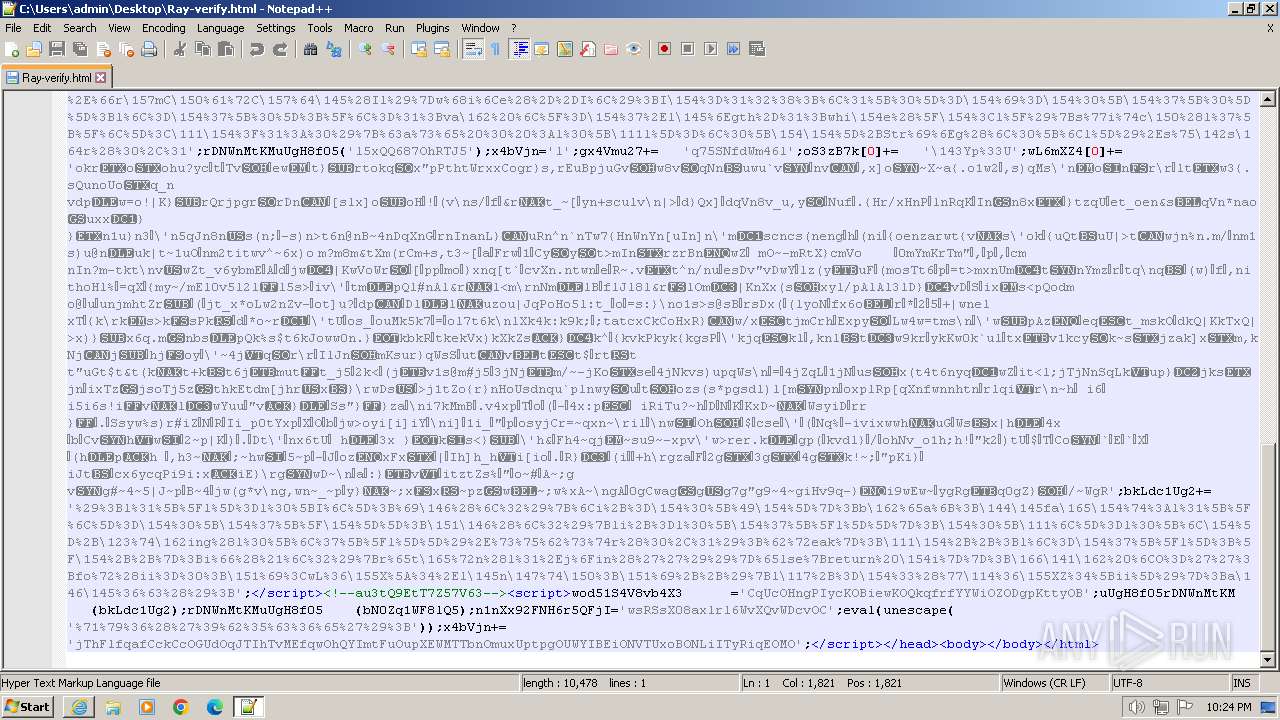Viewport: 1280px width, 720px height.
Task: Close the Ray-verify.html tab with its X
Action: [x=101, y=77]
